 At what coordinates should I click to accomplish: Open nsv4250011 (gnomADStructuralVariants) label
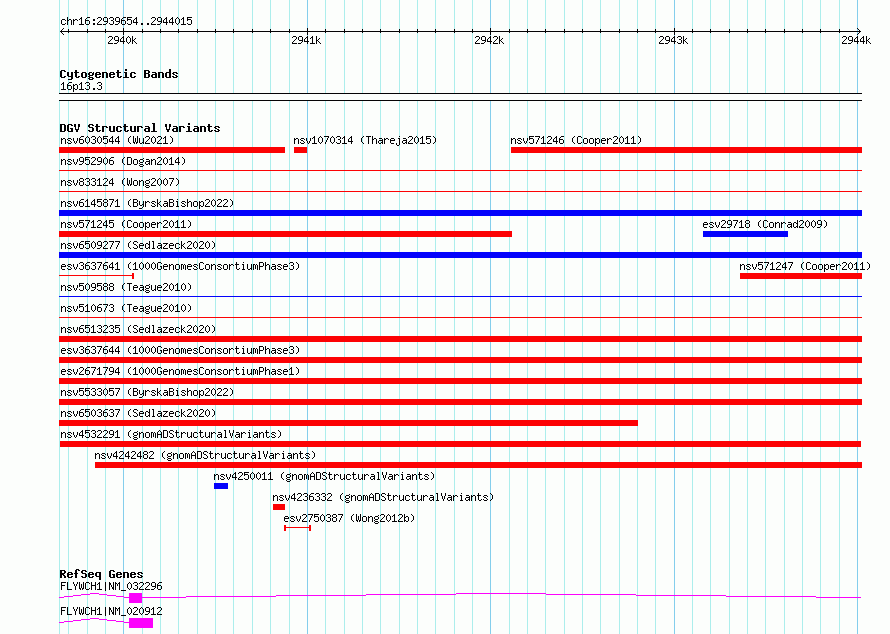pos(324,476)
